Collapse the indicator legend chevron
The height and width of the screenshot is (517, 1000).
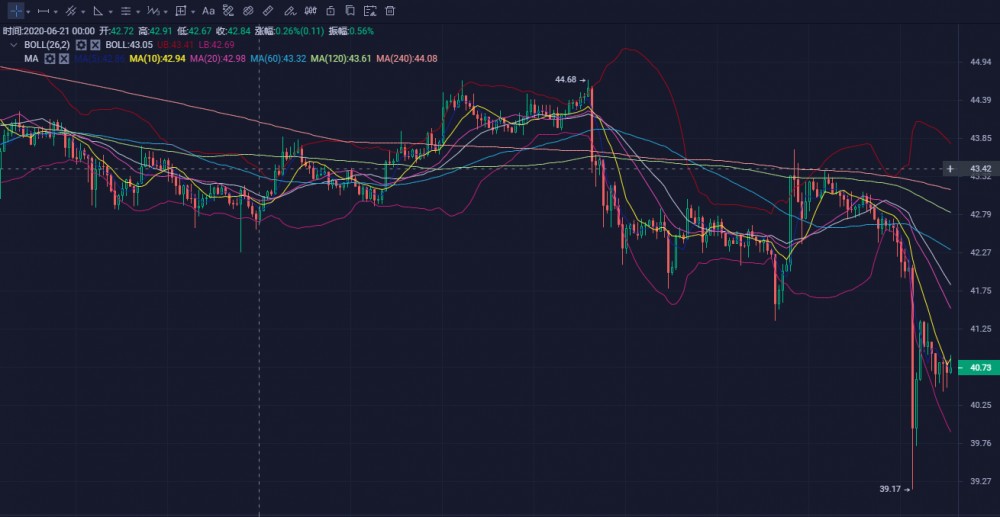point(13,45)
